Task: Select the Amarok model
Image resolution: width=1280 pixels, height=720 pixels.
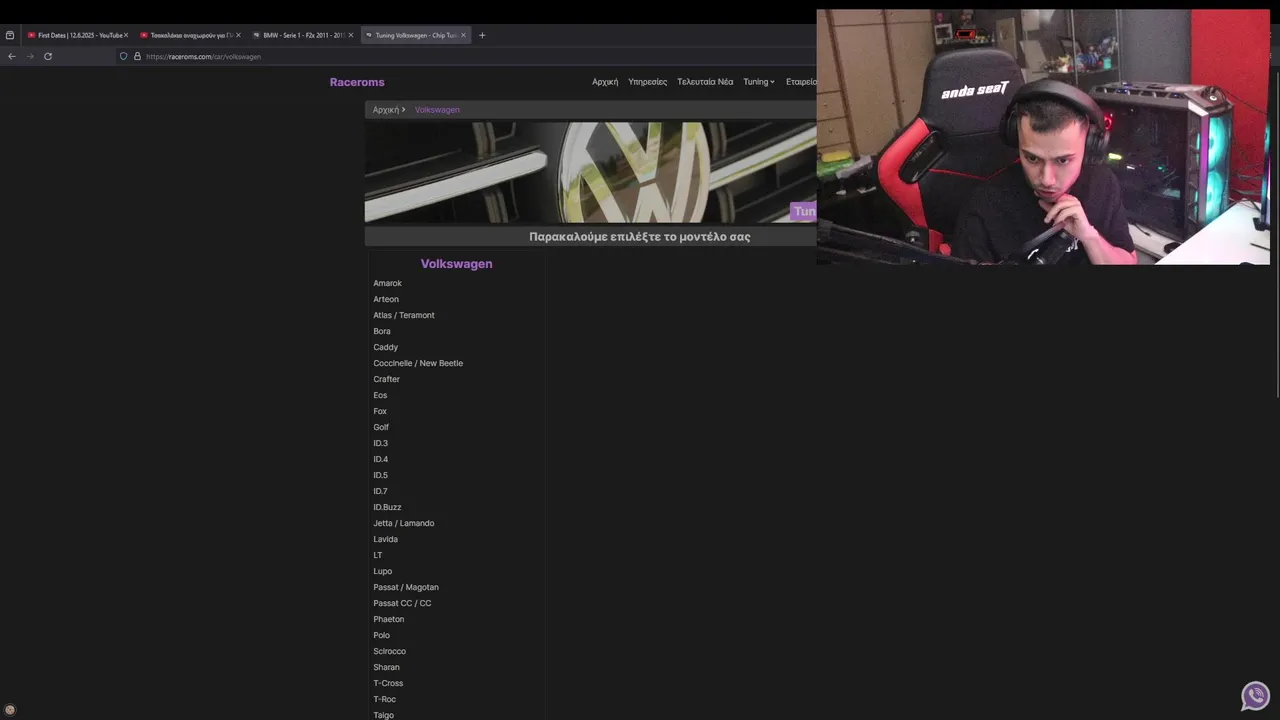Action: pos(387,283)
